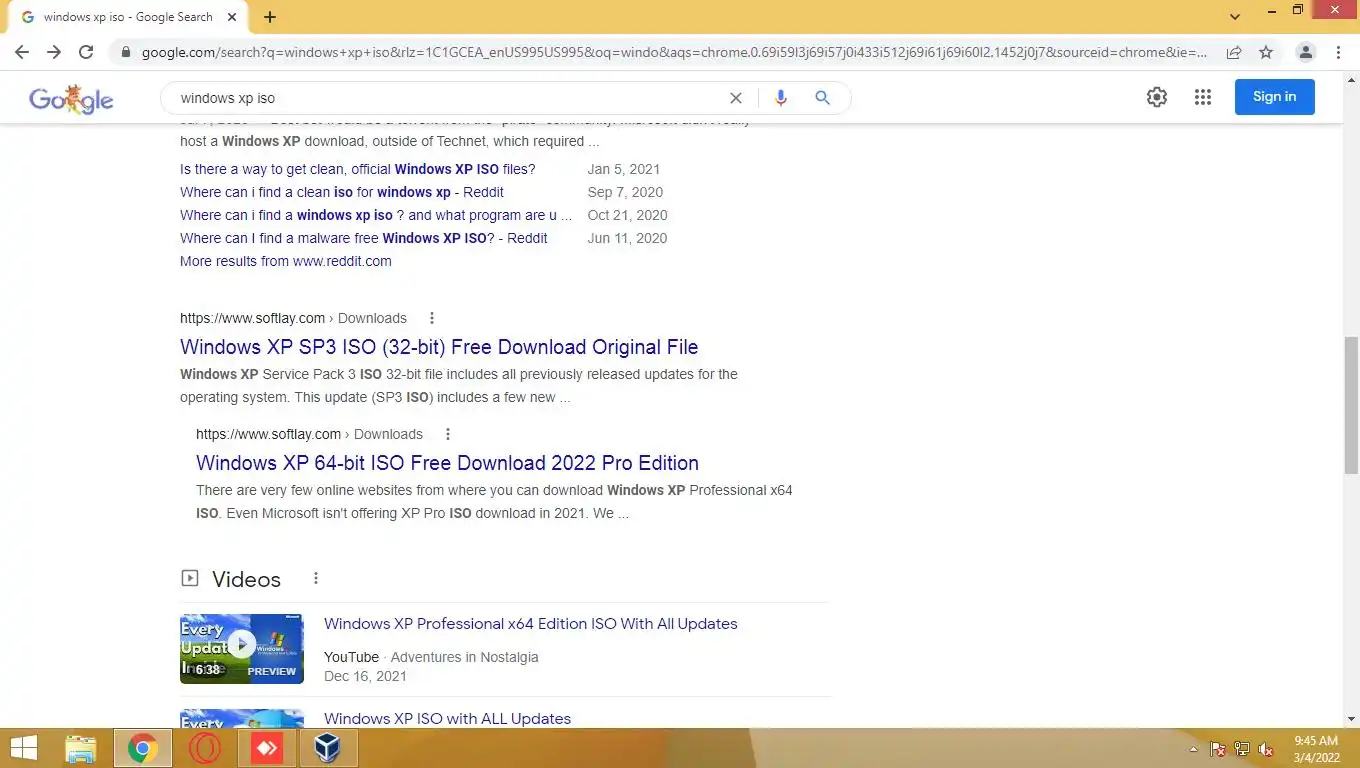Image resolution: width=1360 pixels, height=768 pixels.
Task: Click the scrollbar up arrow
Action: click(x=1351, y=80)
